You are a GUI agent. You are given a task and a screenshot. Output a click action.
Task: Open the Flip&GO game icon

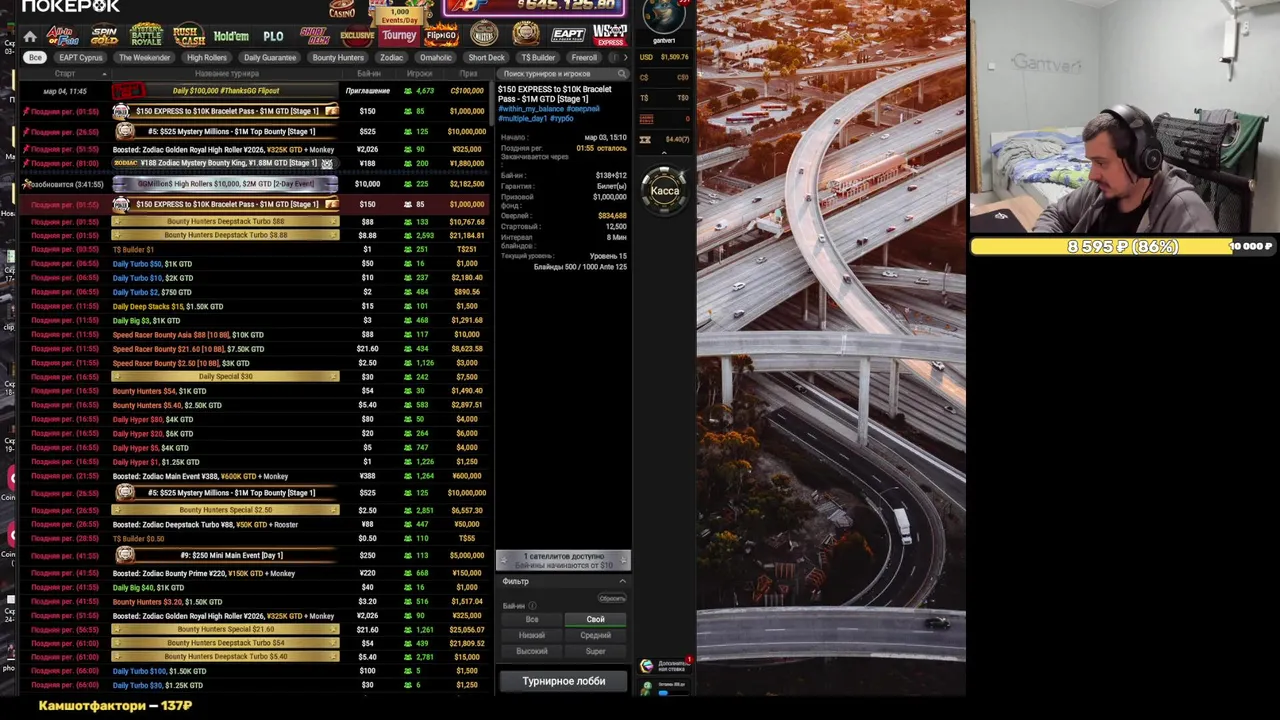442,35
